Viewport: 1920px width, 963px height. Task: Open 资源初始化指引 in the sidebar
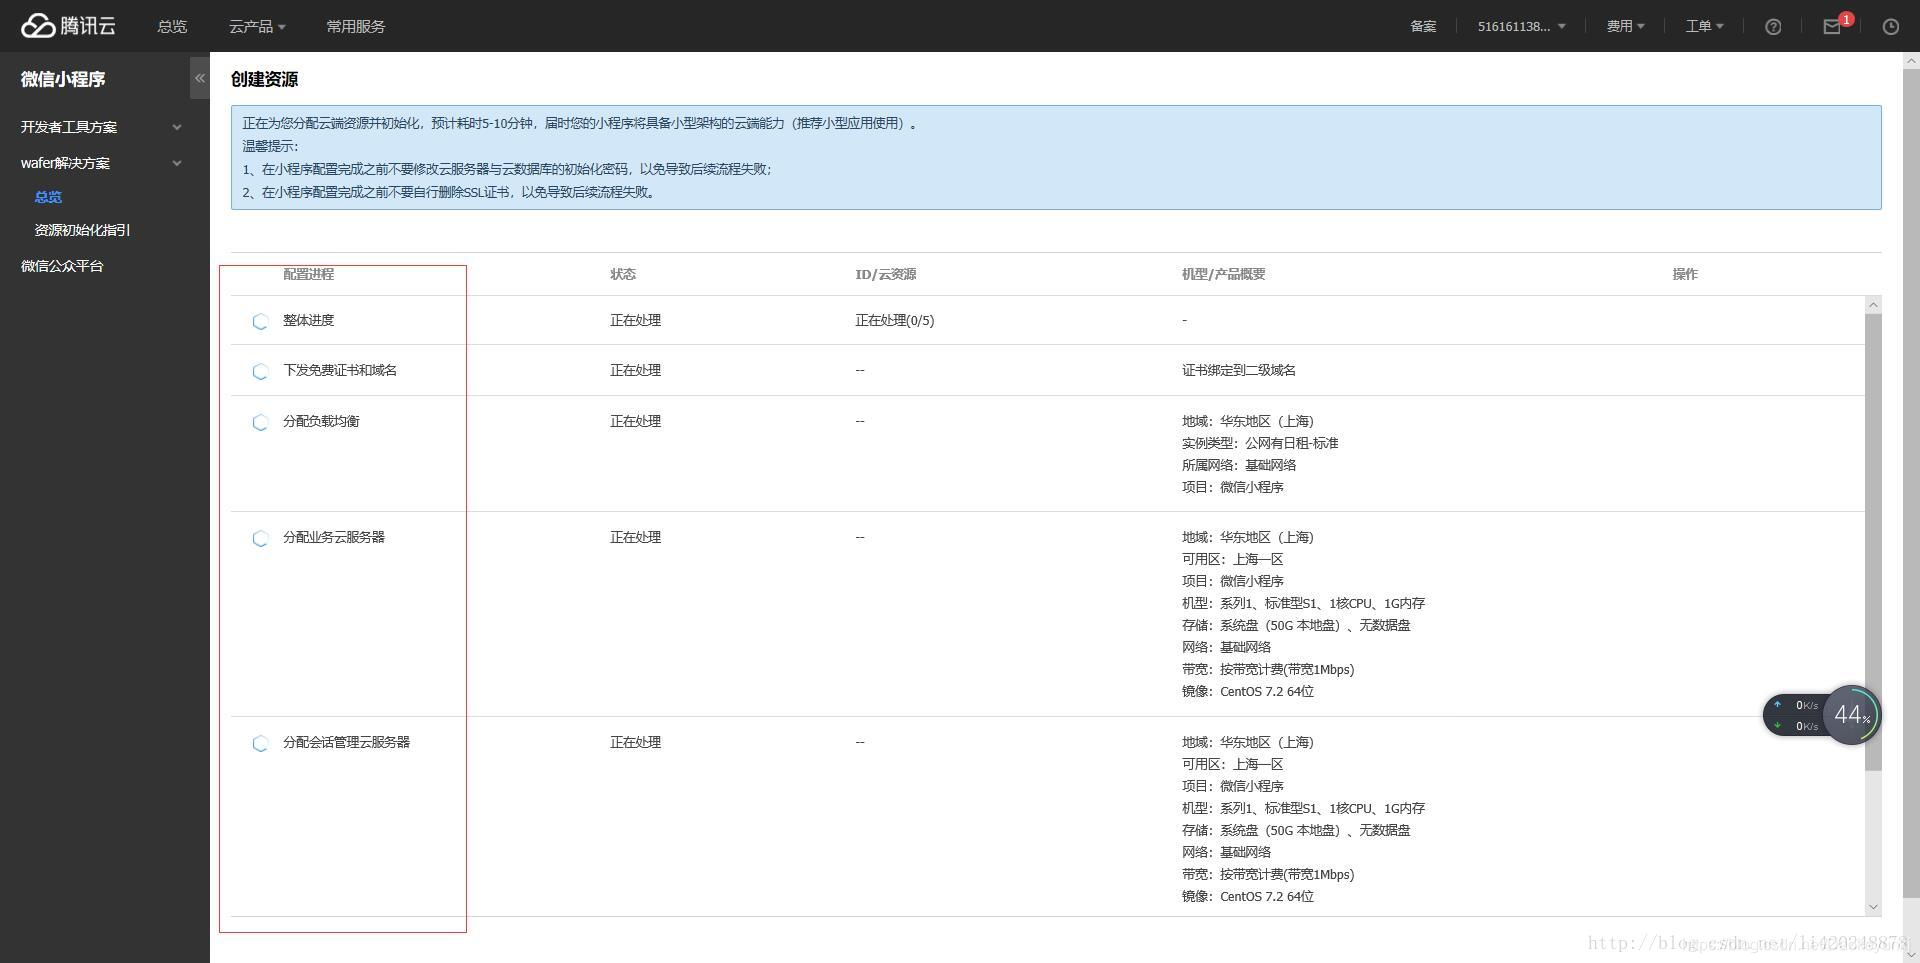coord(82,230)
